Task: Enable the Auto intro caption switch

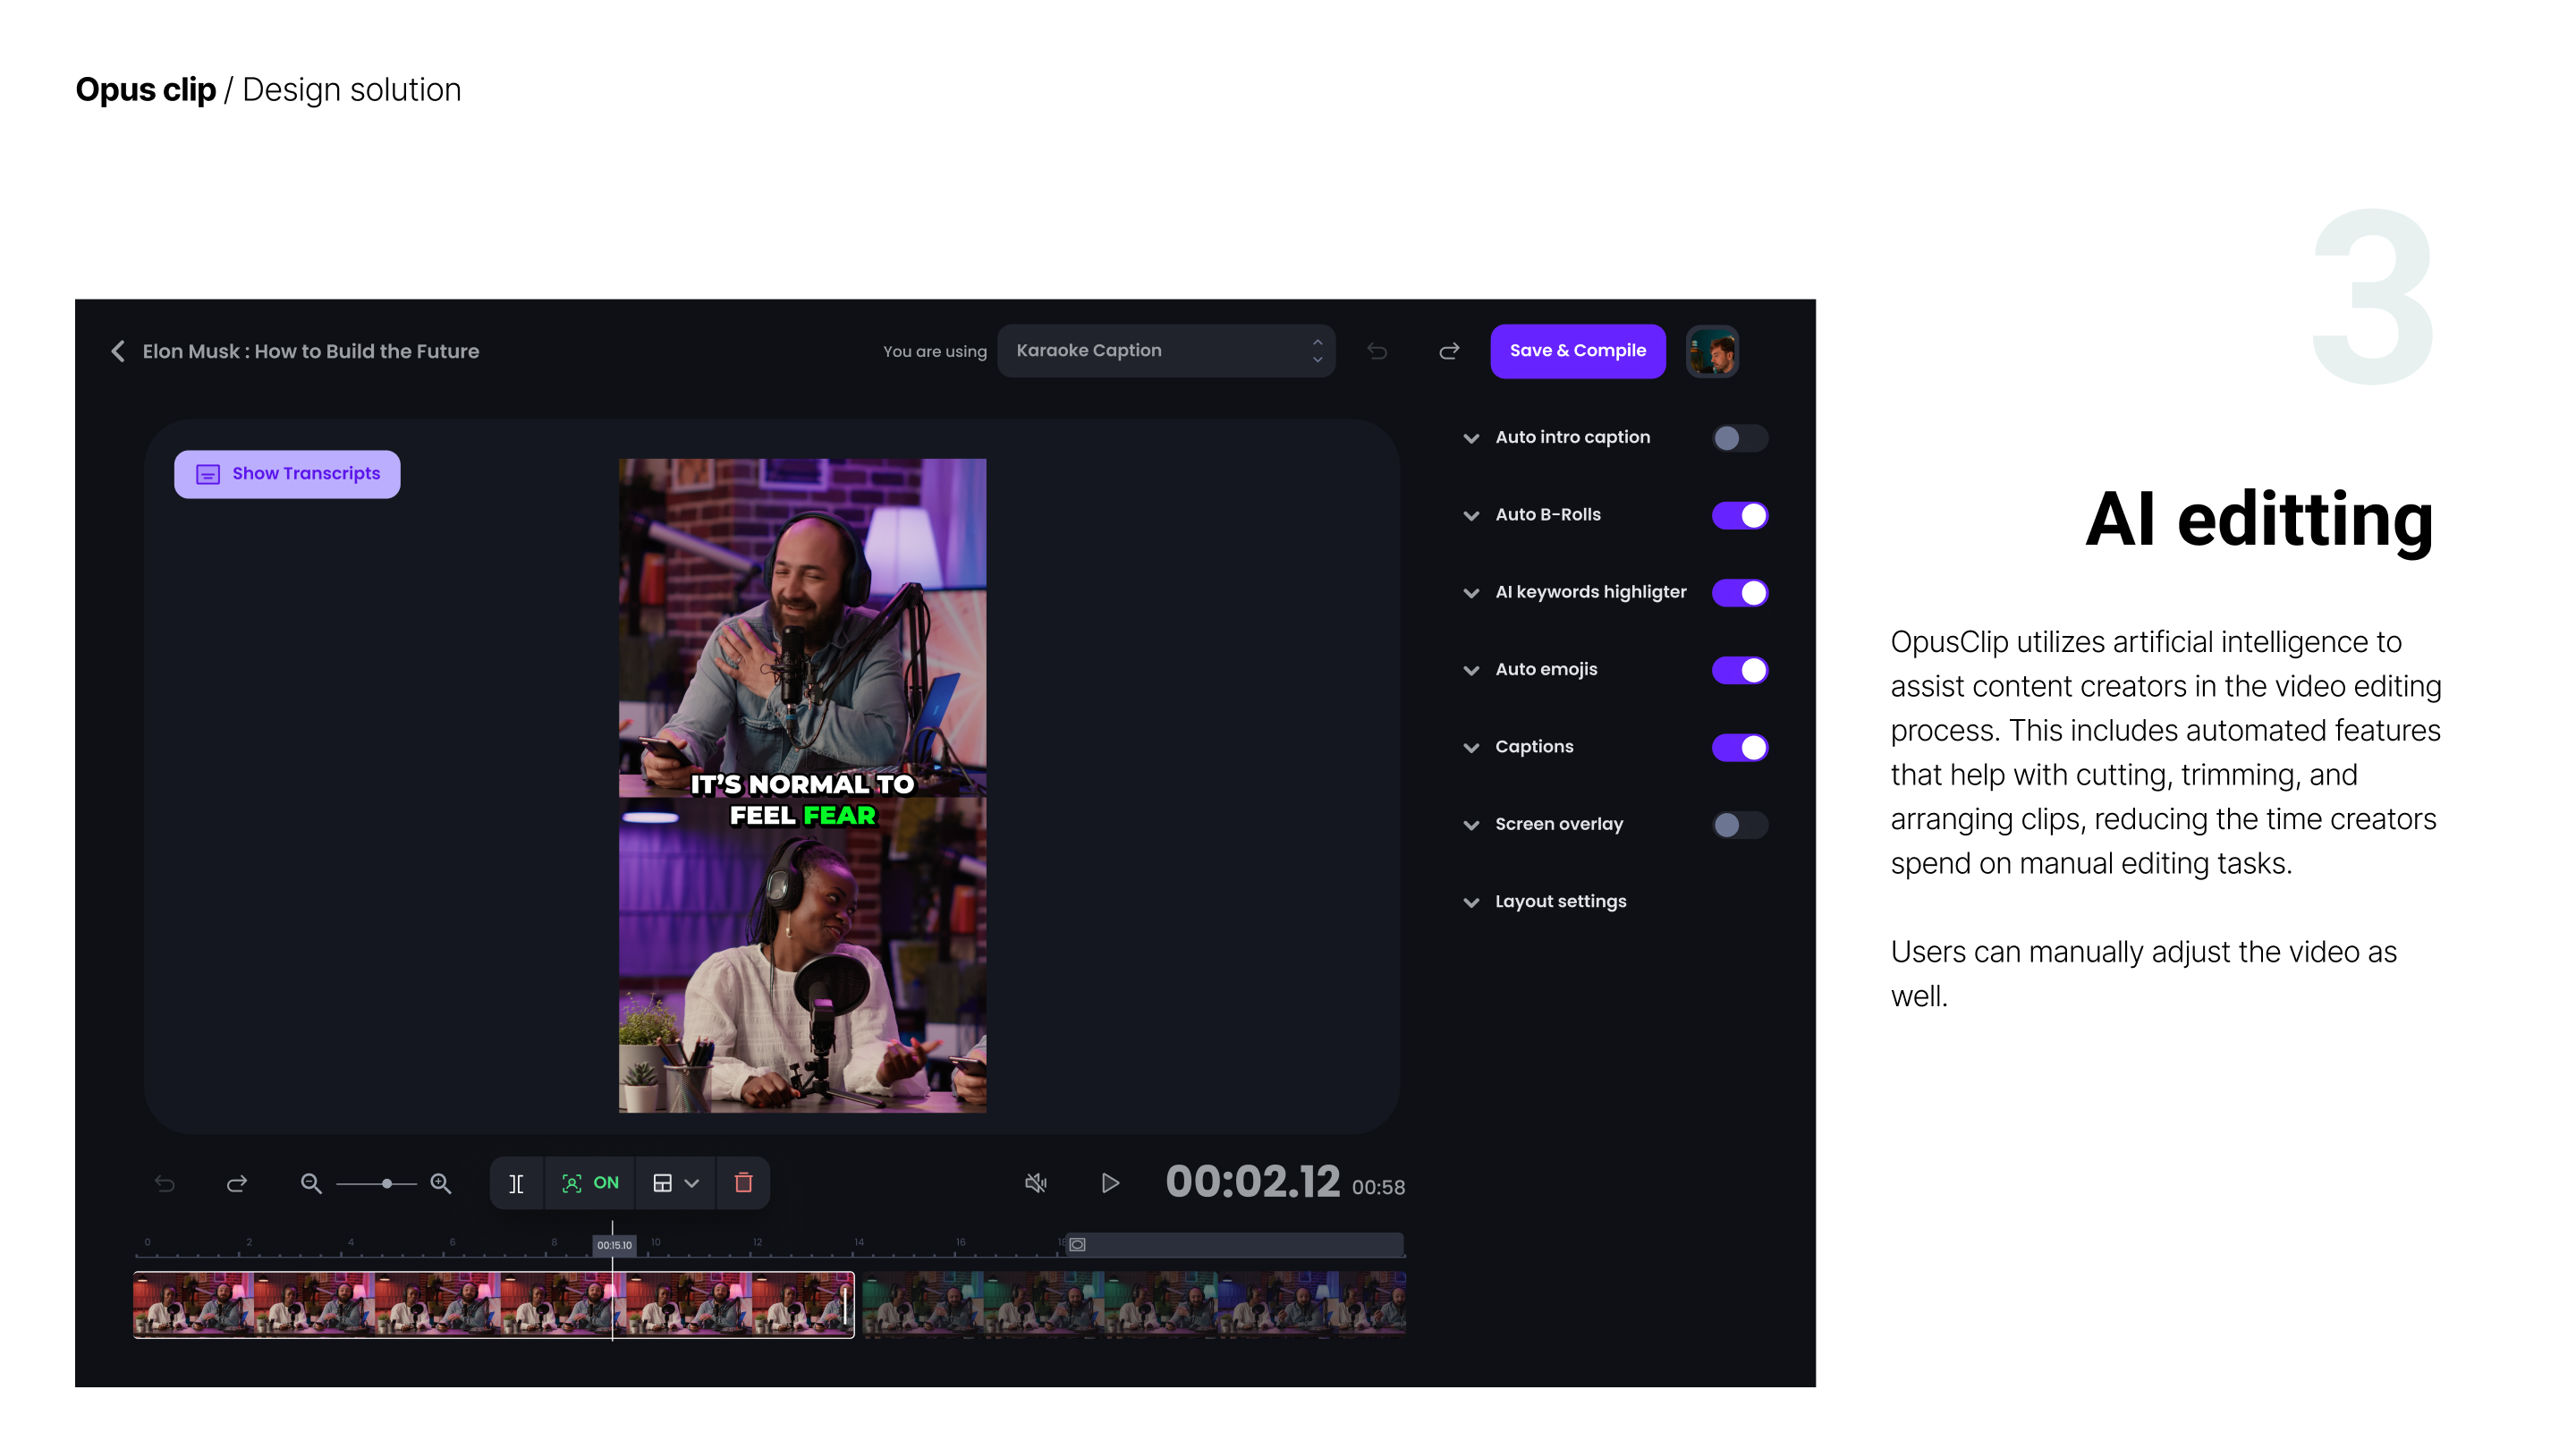Action: [x=1739, y=438]
